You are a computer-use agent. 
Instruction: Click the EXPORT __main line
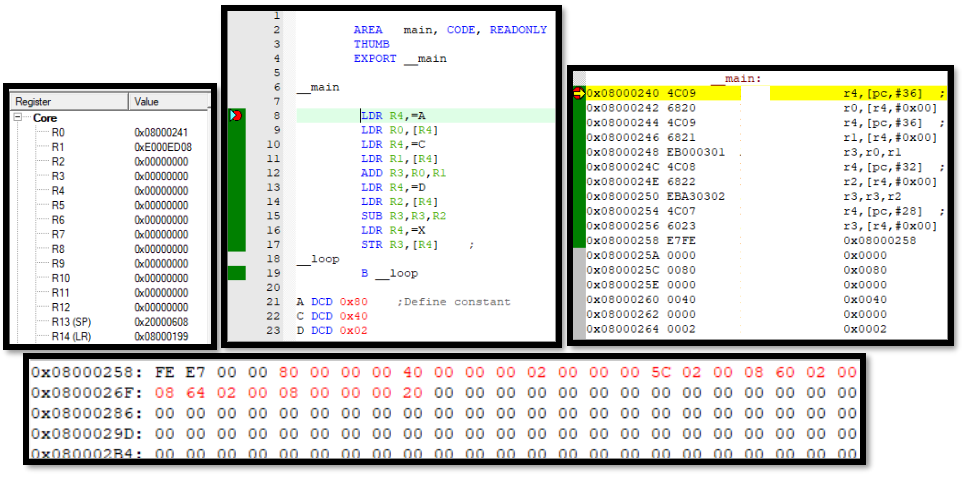click(x=400, y=59)
